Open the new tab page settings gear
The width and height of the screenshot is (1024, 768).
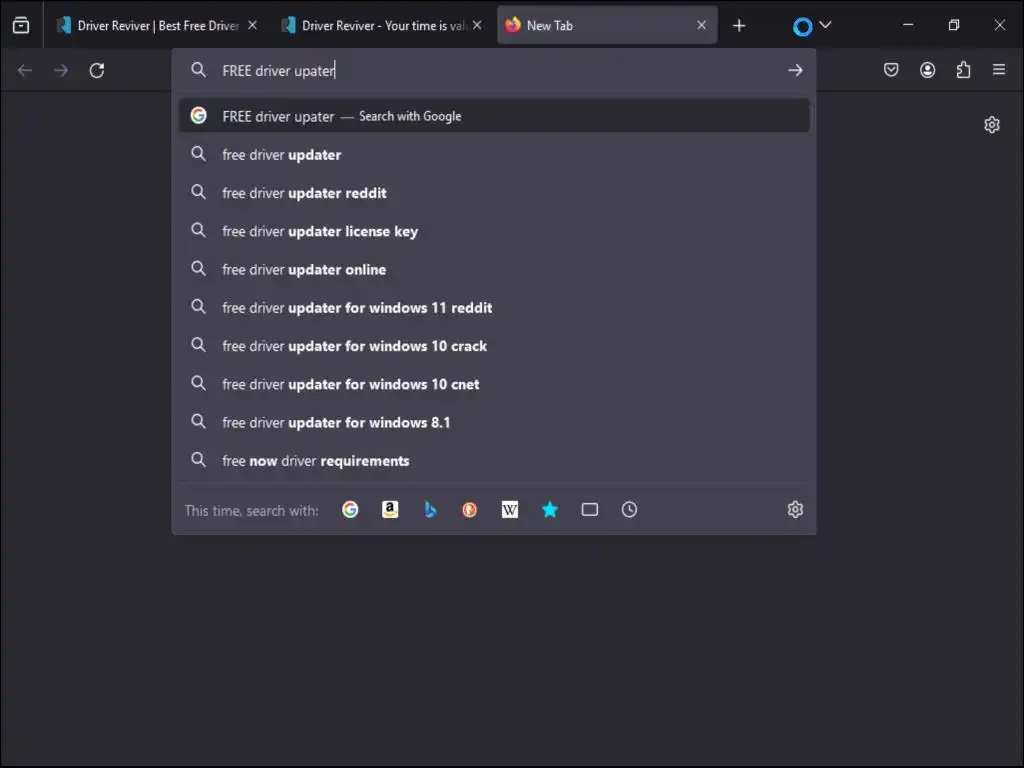pyautogui.click(x=991, y=125)
